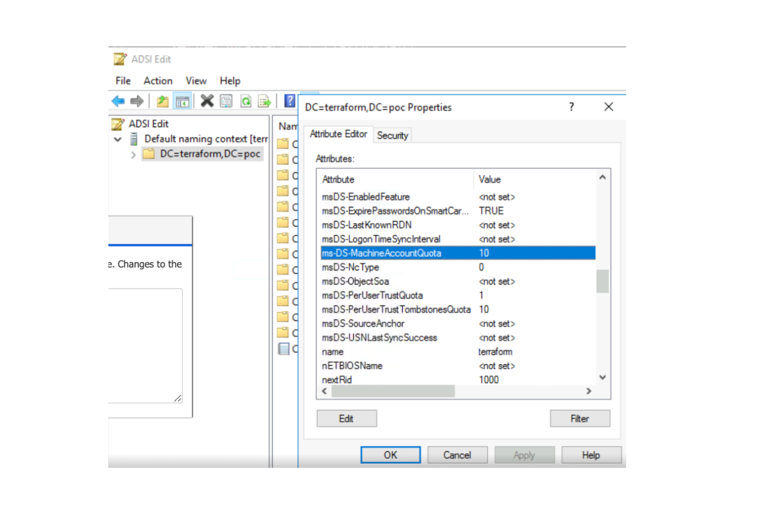The image size is (768, 510).
Task: Open the Help menu
Action: [x=230, y=81]
